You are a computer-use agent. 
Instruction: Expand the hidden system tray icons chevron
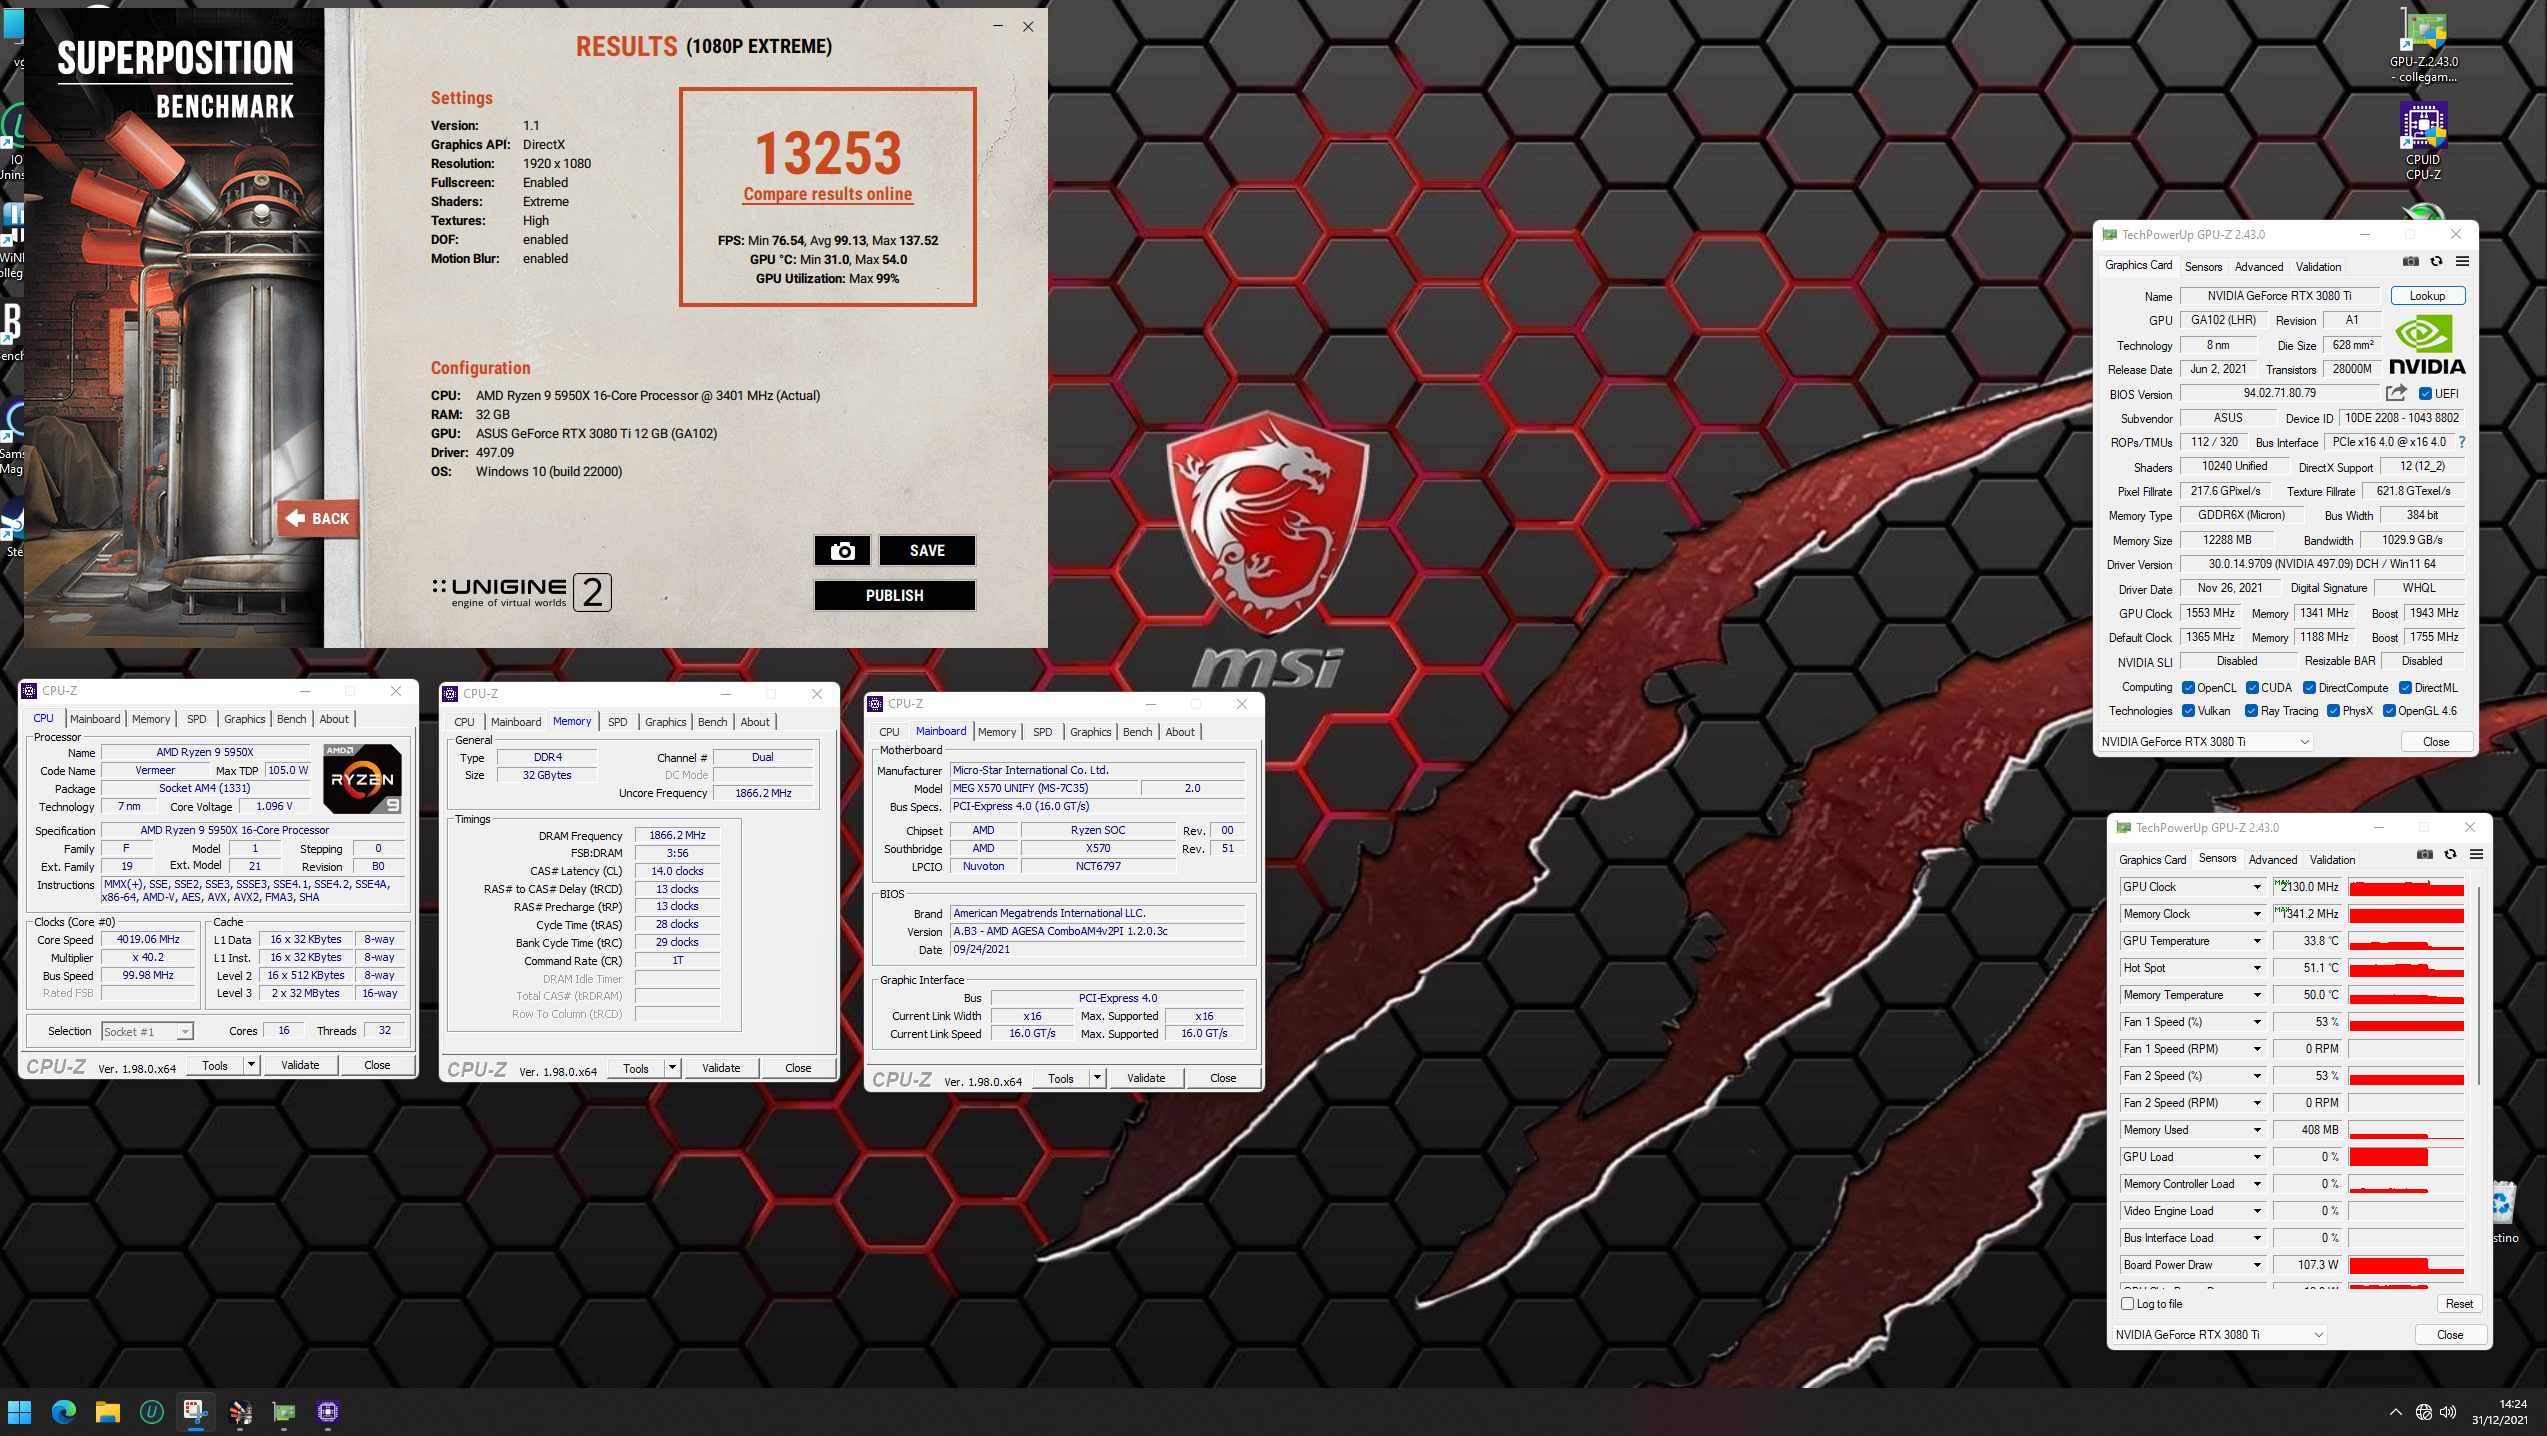(2395, 1412)
